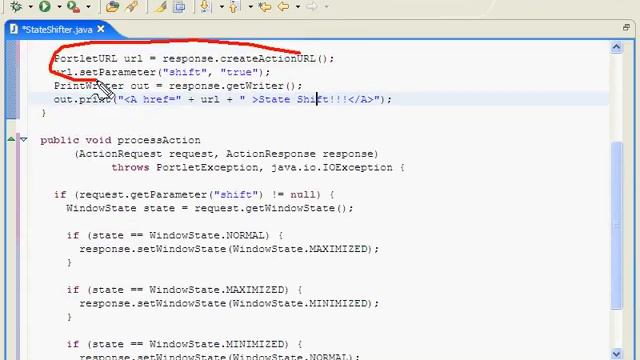Screen dimensions: 640x360
Task: Click the editor scrollbar up arrow
Action: 616,47
